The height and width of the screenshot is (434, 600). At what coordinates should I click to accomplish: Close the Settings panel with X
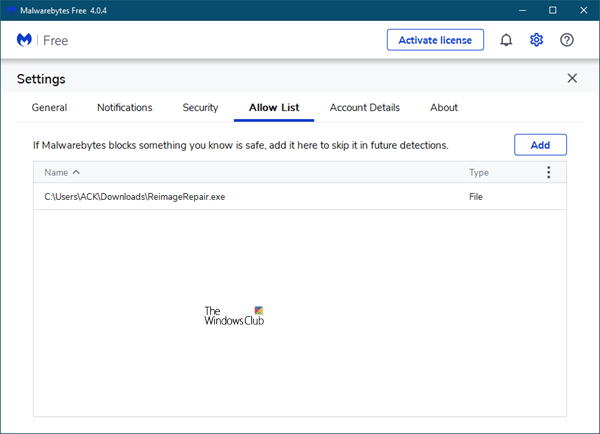click(572, 78)
